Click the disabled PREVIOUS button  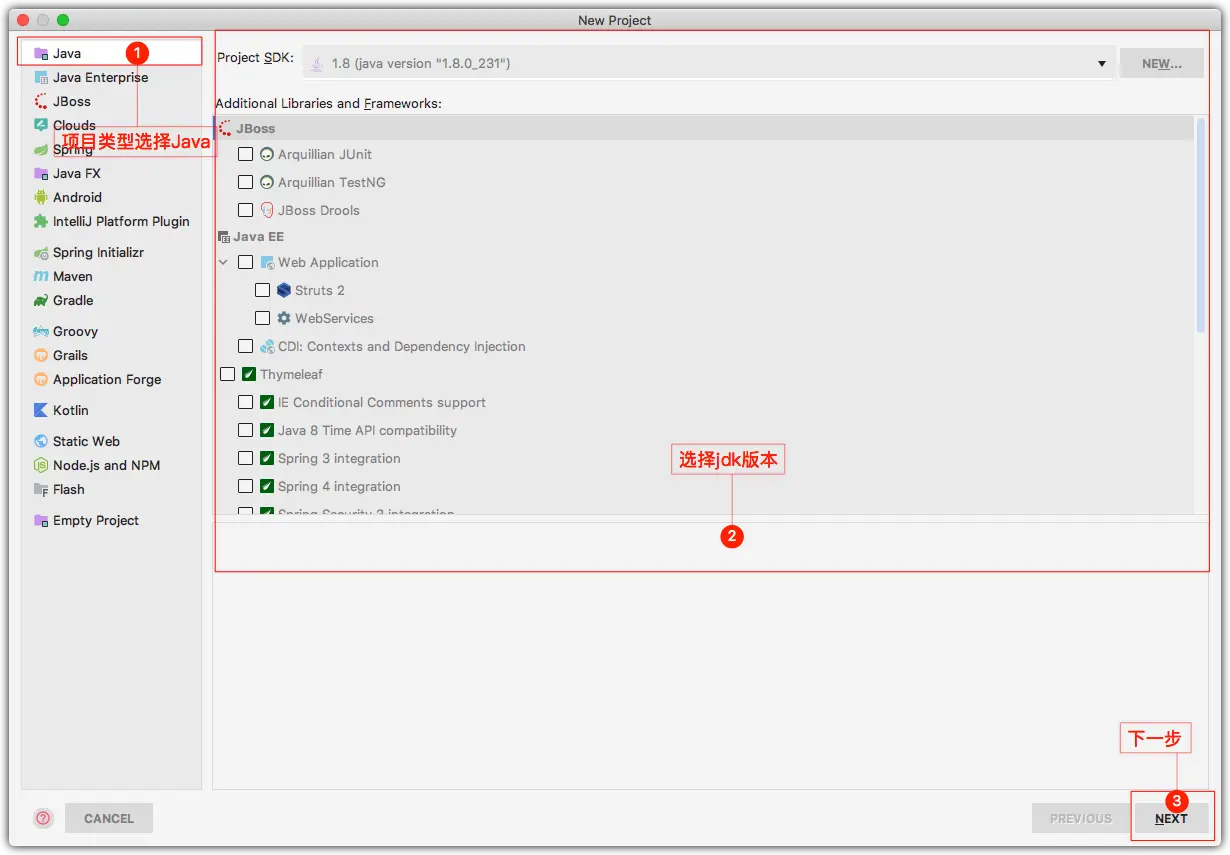tap(1081, 818)
